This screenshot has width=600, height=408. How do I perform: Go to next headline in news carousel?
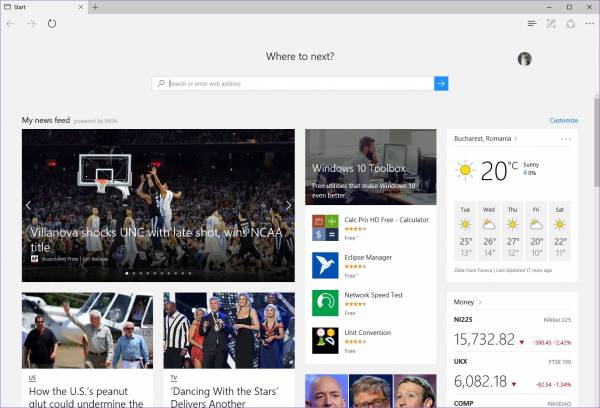click(289, 206)
